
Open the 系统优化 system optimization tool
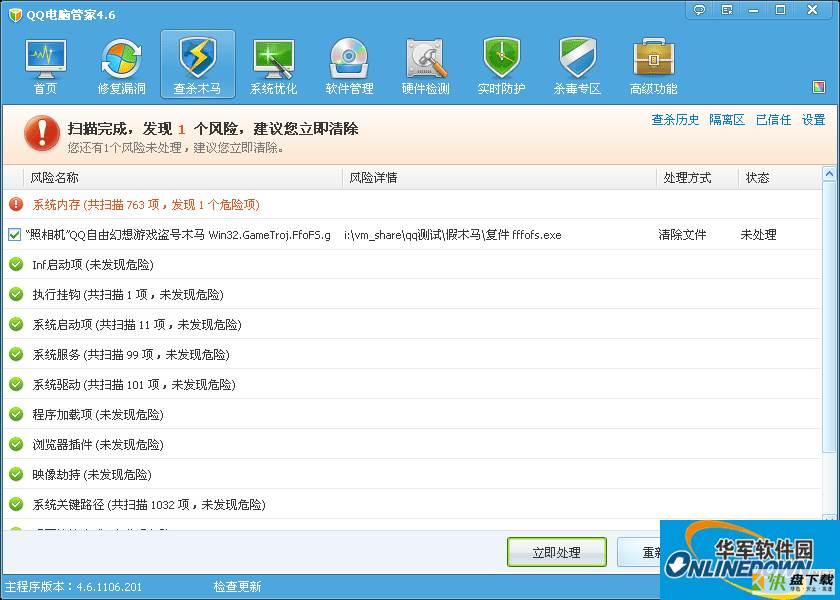pyautogui.click(x=274, y=66)
